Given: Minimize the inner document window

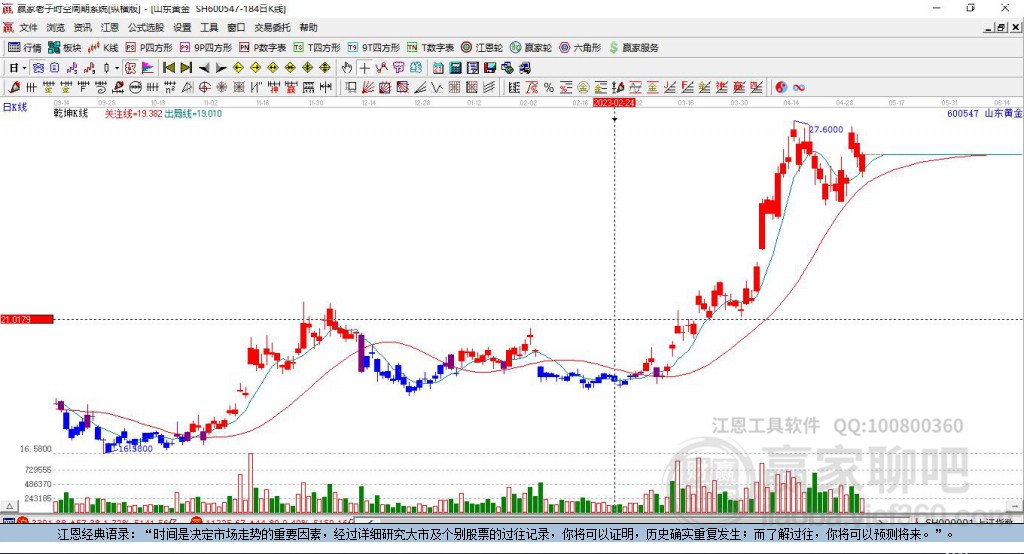Looking at the screenshot, I should click(988, 27).
